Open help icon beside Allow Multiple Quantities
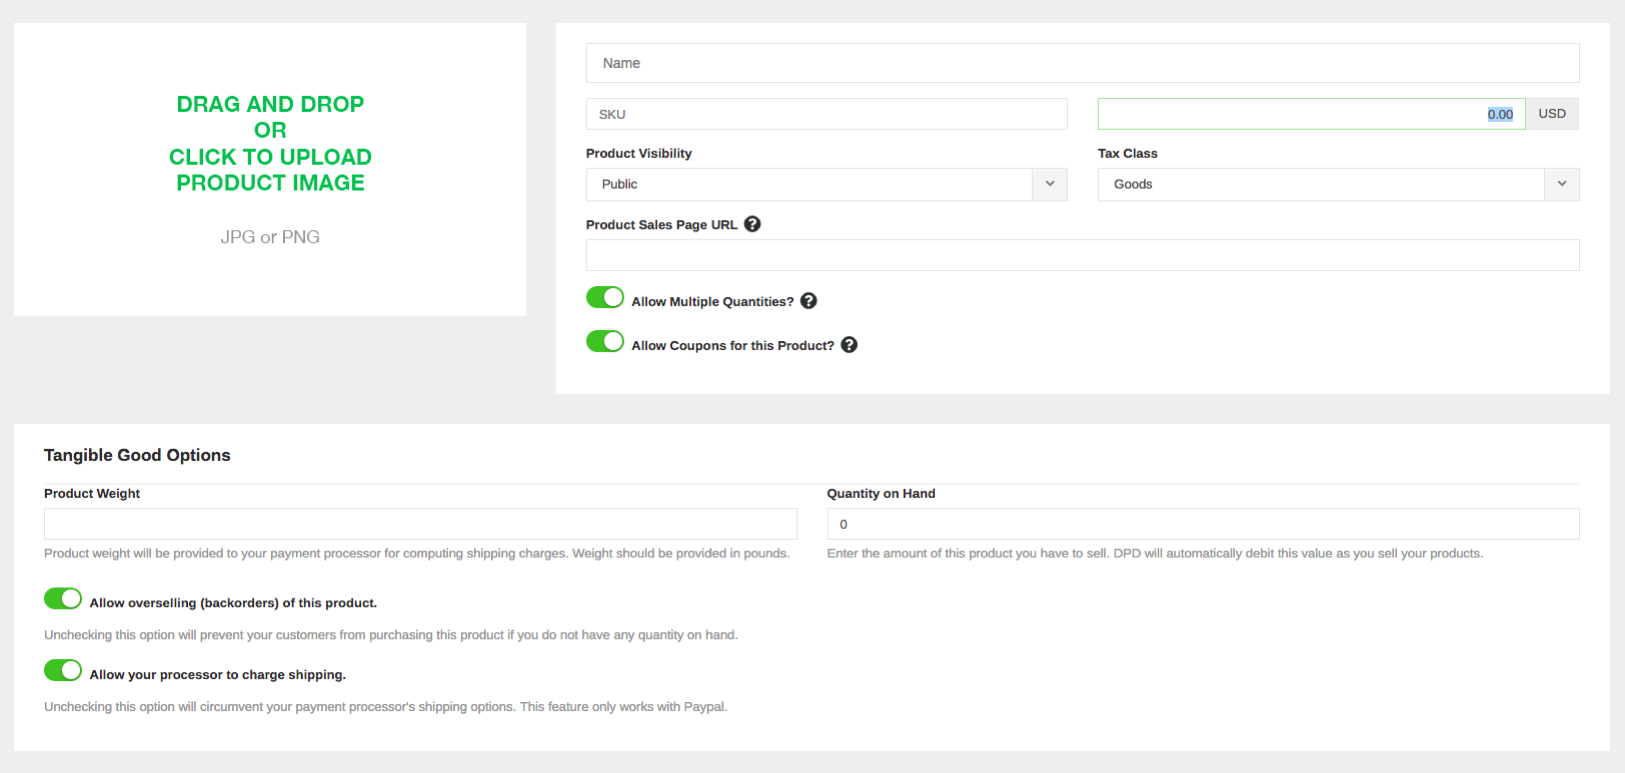This screenshot has width=1625, height=773. 809,301
